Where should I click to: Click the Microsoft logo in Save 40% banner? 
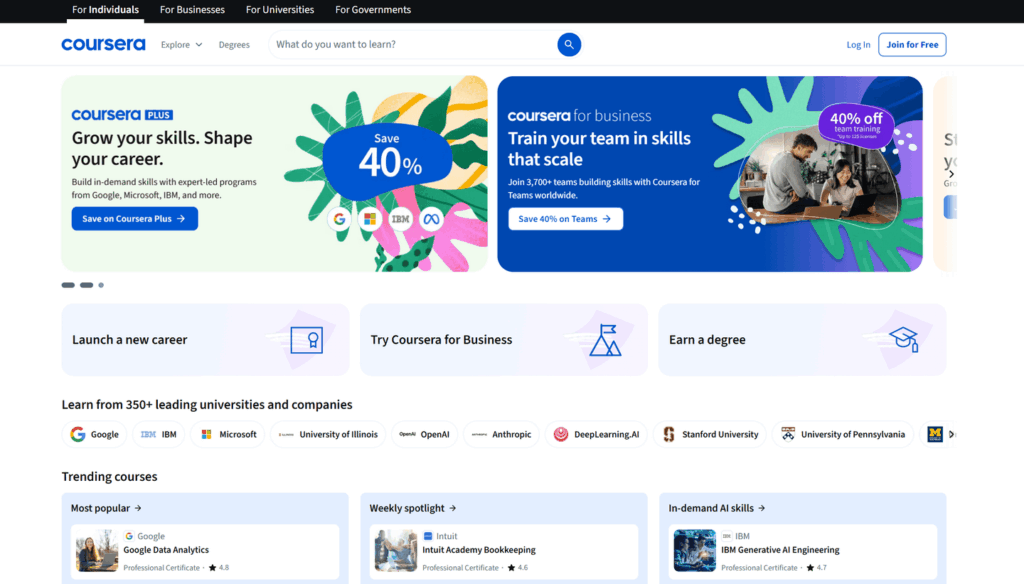(370, 219)
